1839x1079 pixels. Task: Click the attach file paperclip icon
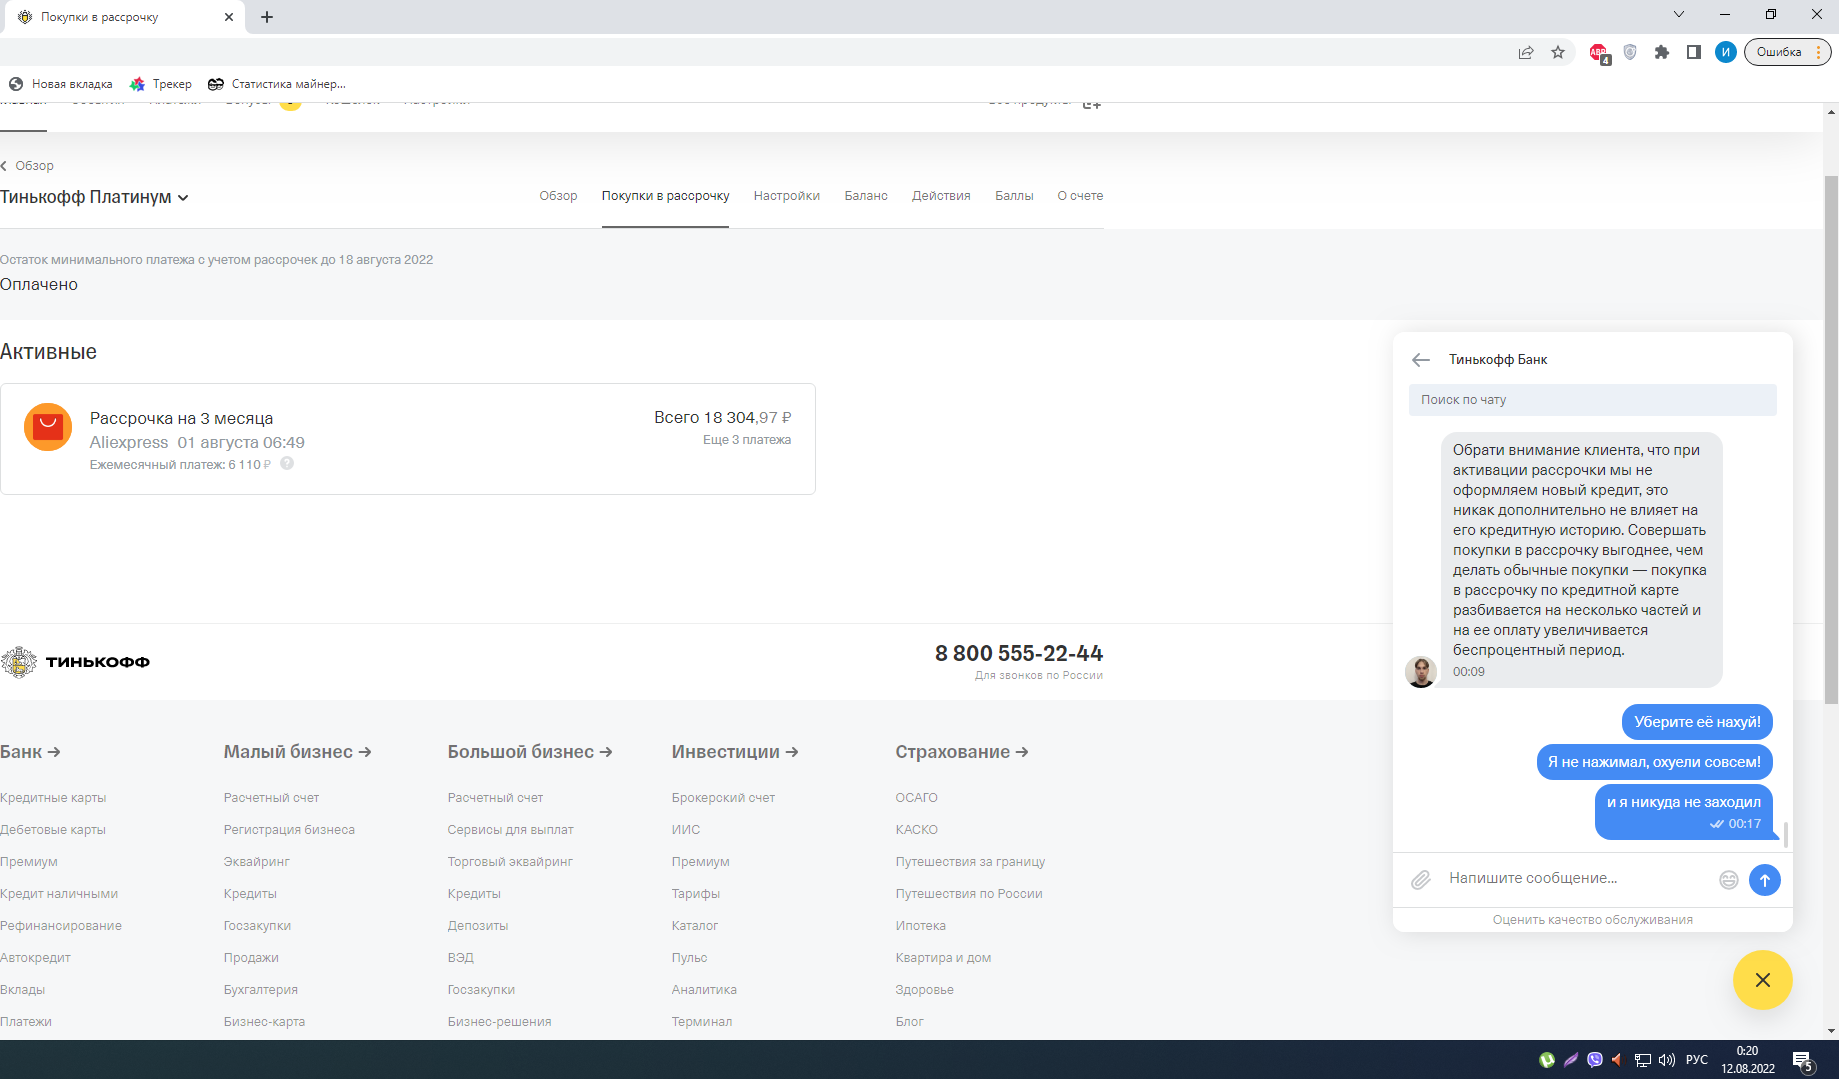(x=1421, y=880)
